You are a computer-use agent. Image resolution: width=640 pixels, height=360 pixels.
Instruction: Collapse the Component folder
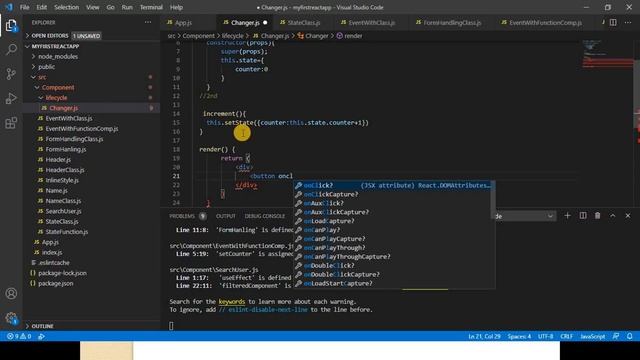58,87
